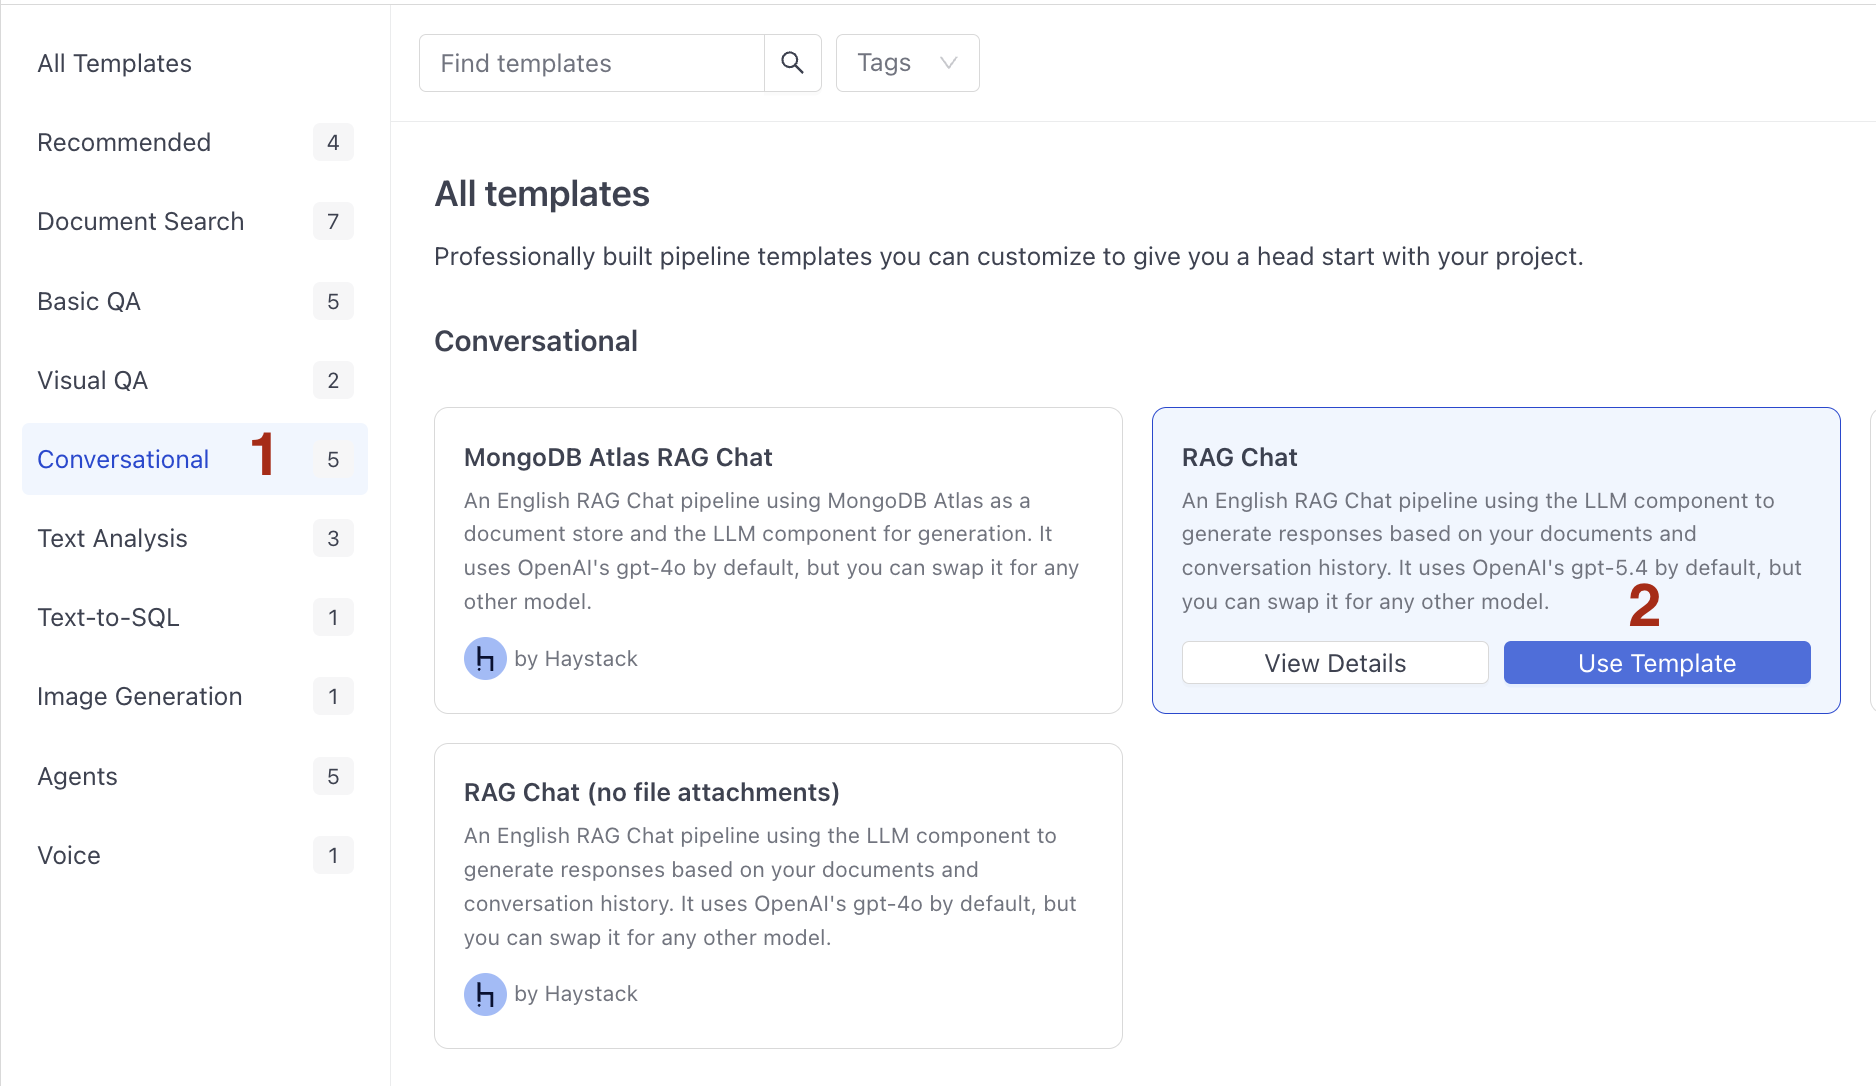Open the Text-to-SQL category

pos(108,617)
